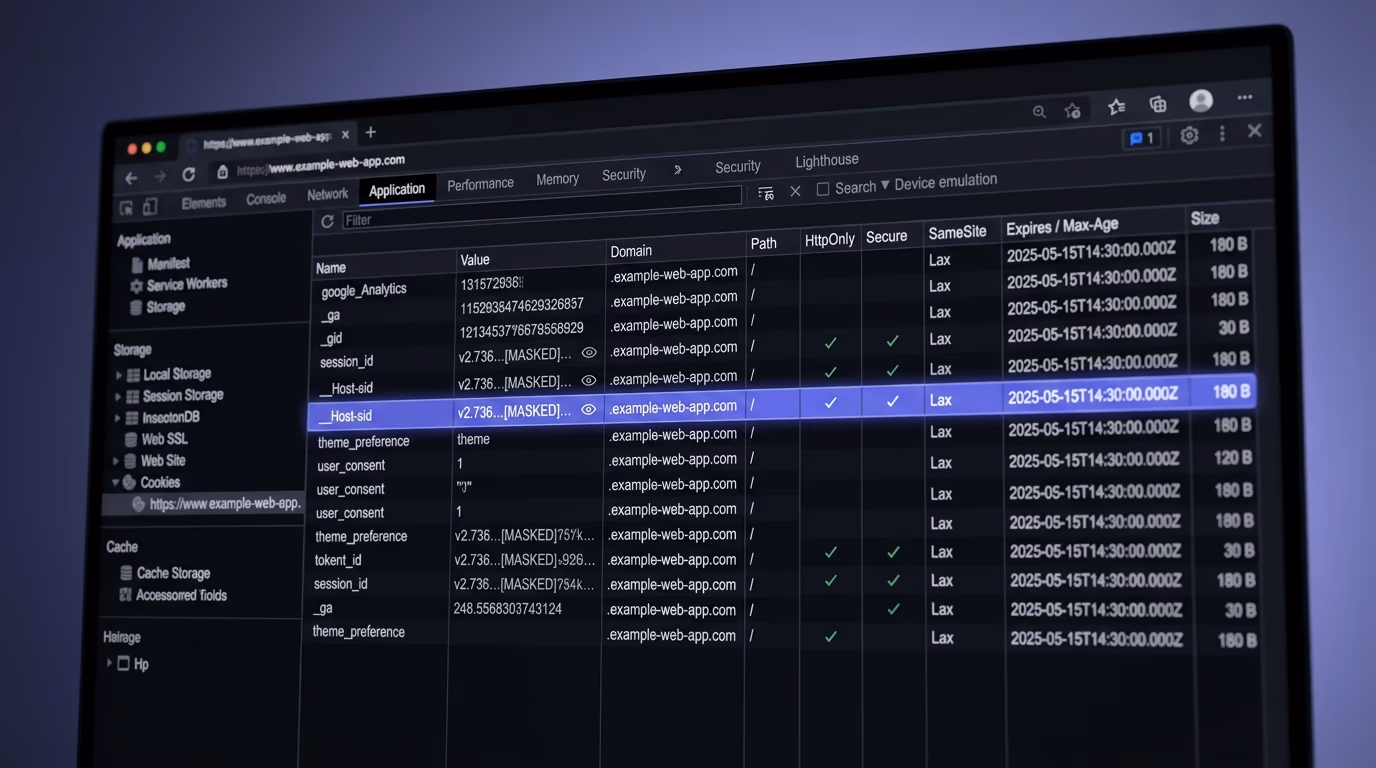Open the Performance tab

pyautogui.click(x=480, y=184)
